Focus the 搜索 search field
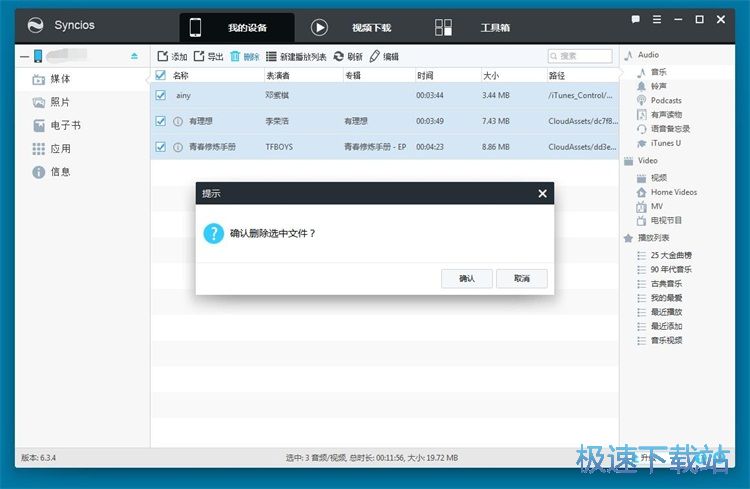Screen dimensions: 750x489 tap(580, 56)
